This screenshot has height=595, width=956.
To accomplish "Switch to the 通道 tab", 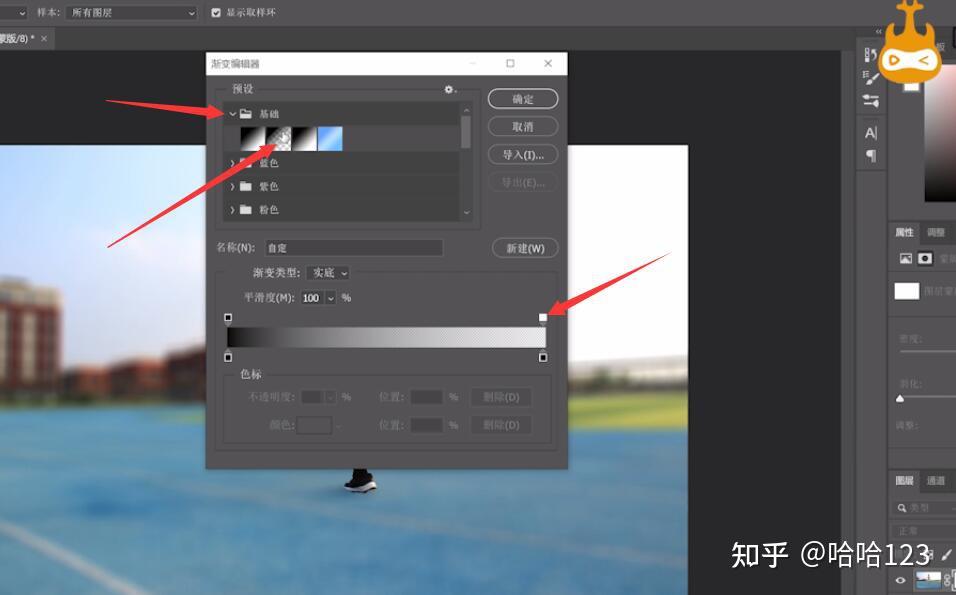I will click(x=935, y=480).
